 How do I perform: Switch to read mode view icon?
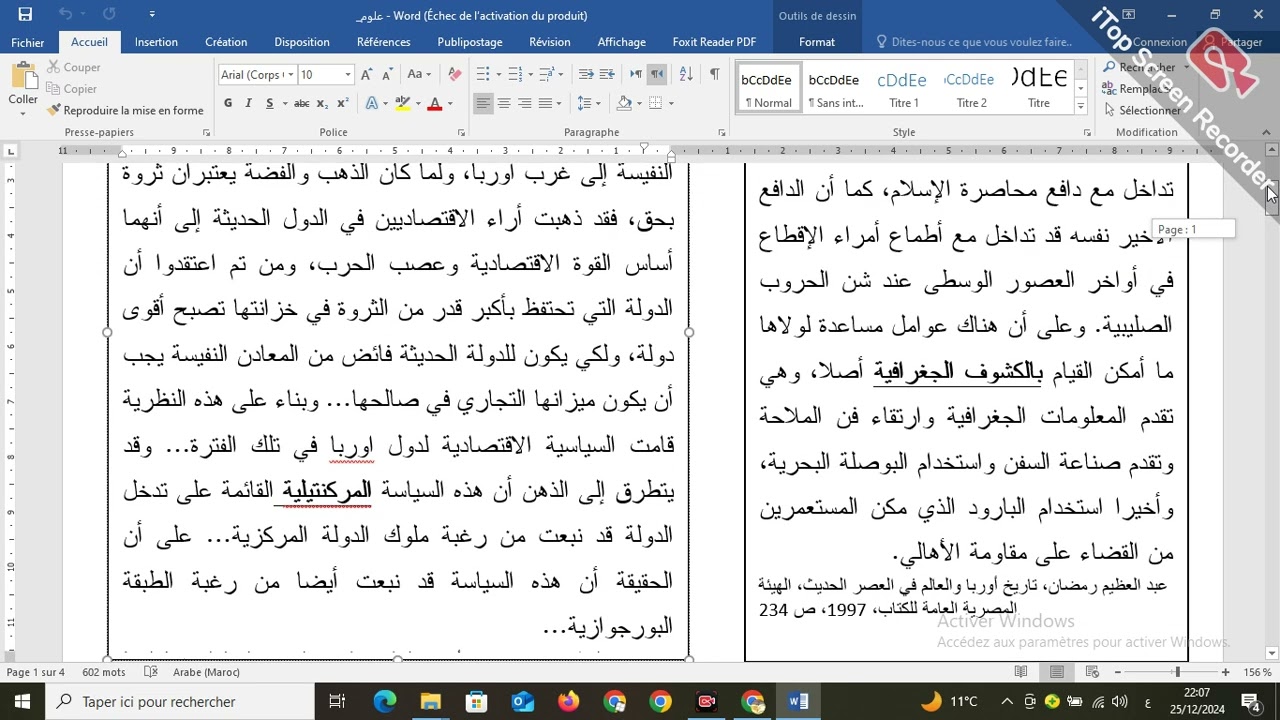click(x=1021, y=672)
